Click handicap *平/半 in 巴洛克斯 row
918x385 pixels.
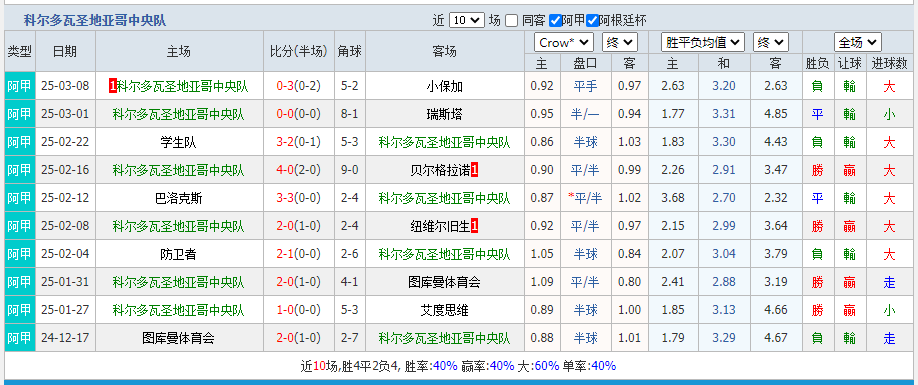coord(586,198)
